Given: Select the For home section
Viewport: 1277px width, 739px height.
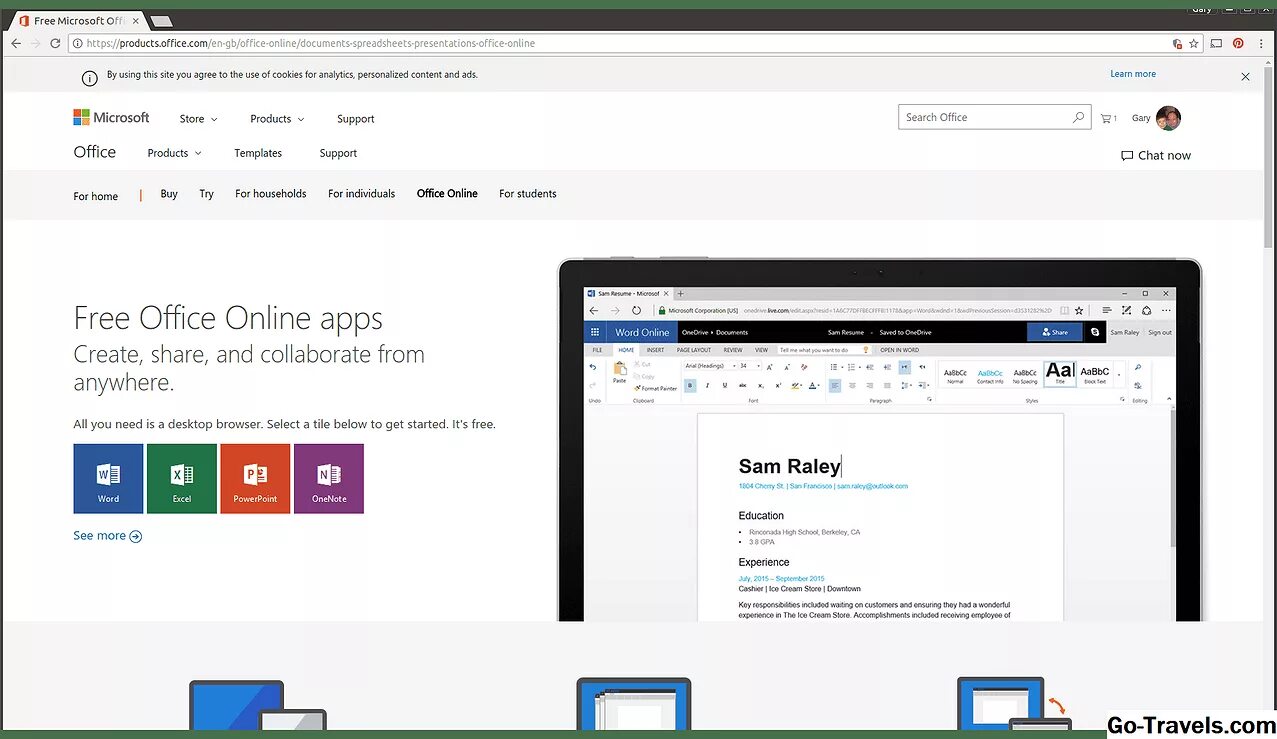Looking at the screenshot, I should click(x=95, y=196).
